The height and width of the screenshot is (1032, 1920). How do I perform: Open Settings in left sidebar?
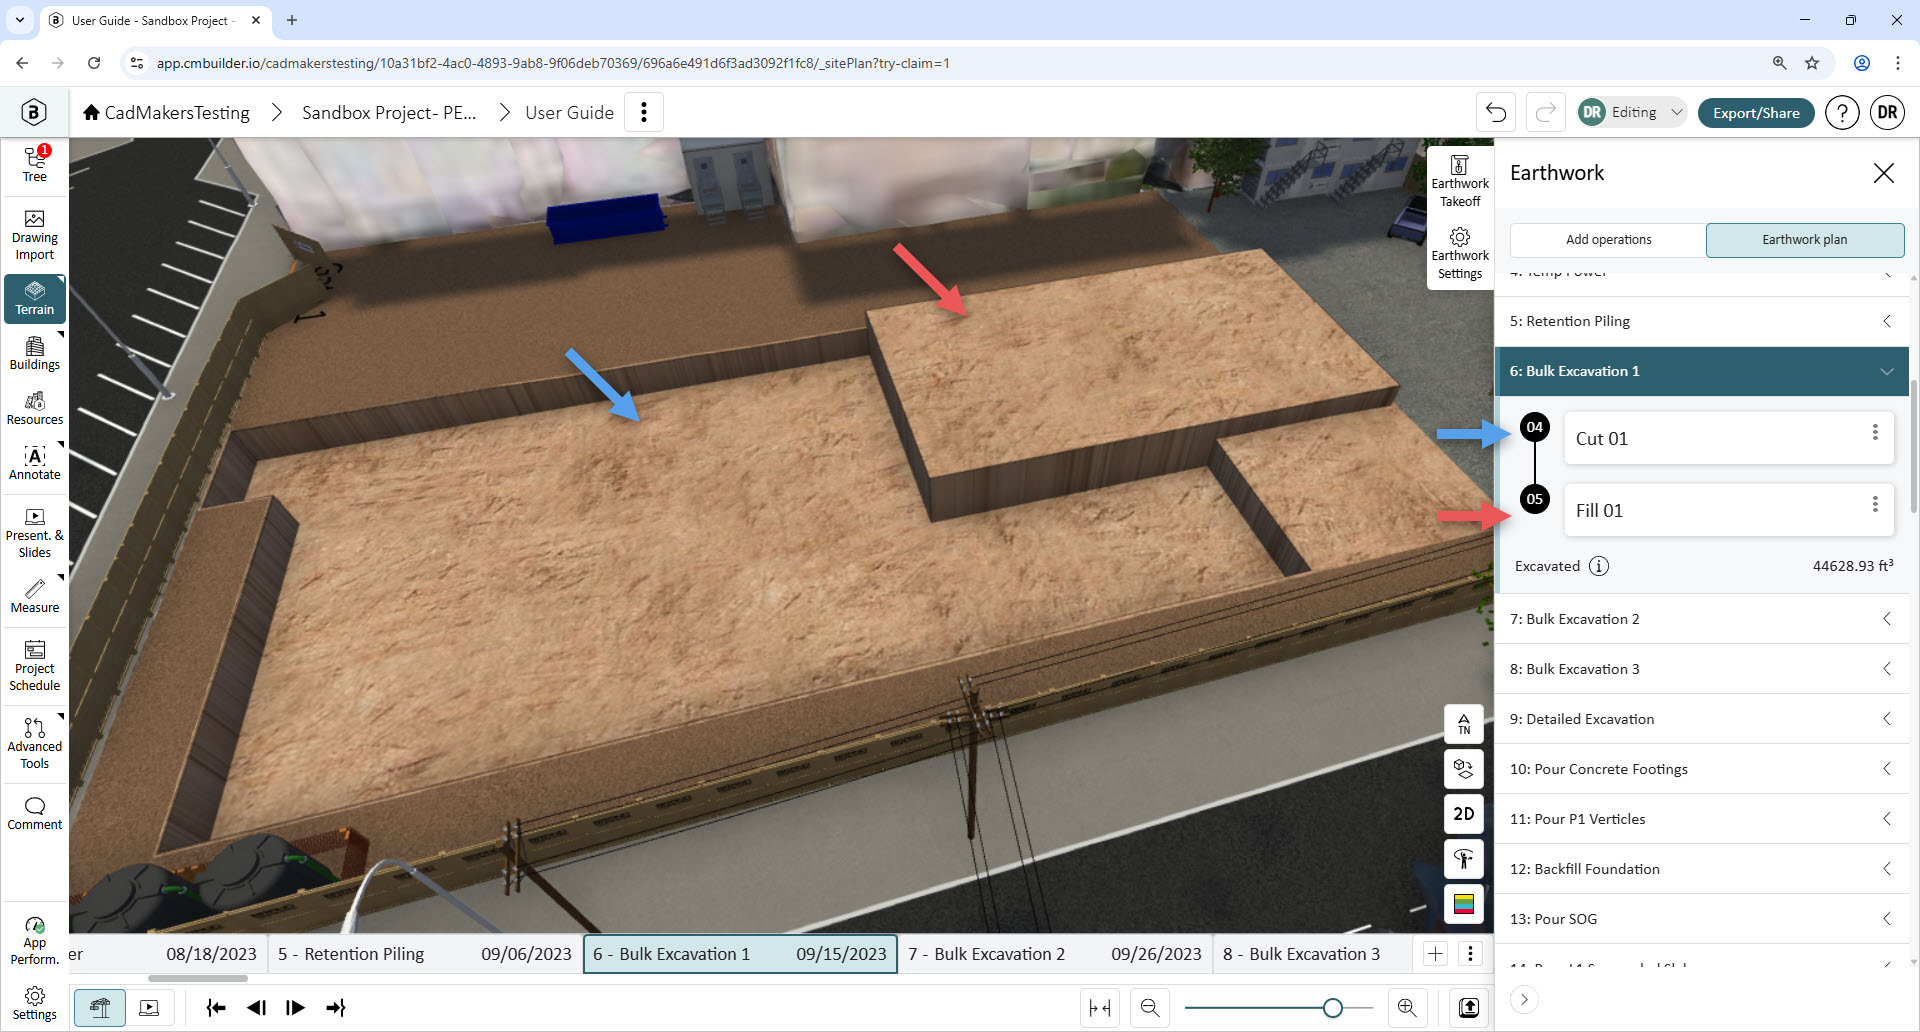35,1003
